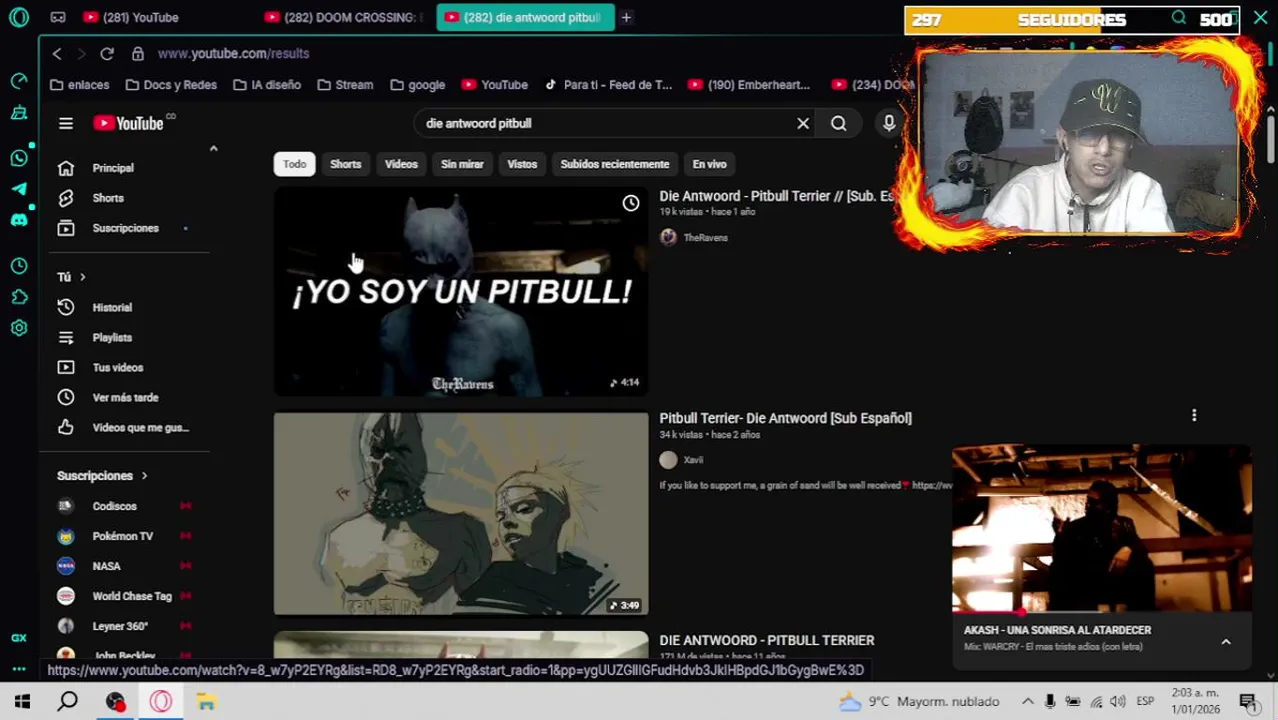Open Die Antwoord - Pitbull Terrier video title

[776, 196]
